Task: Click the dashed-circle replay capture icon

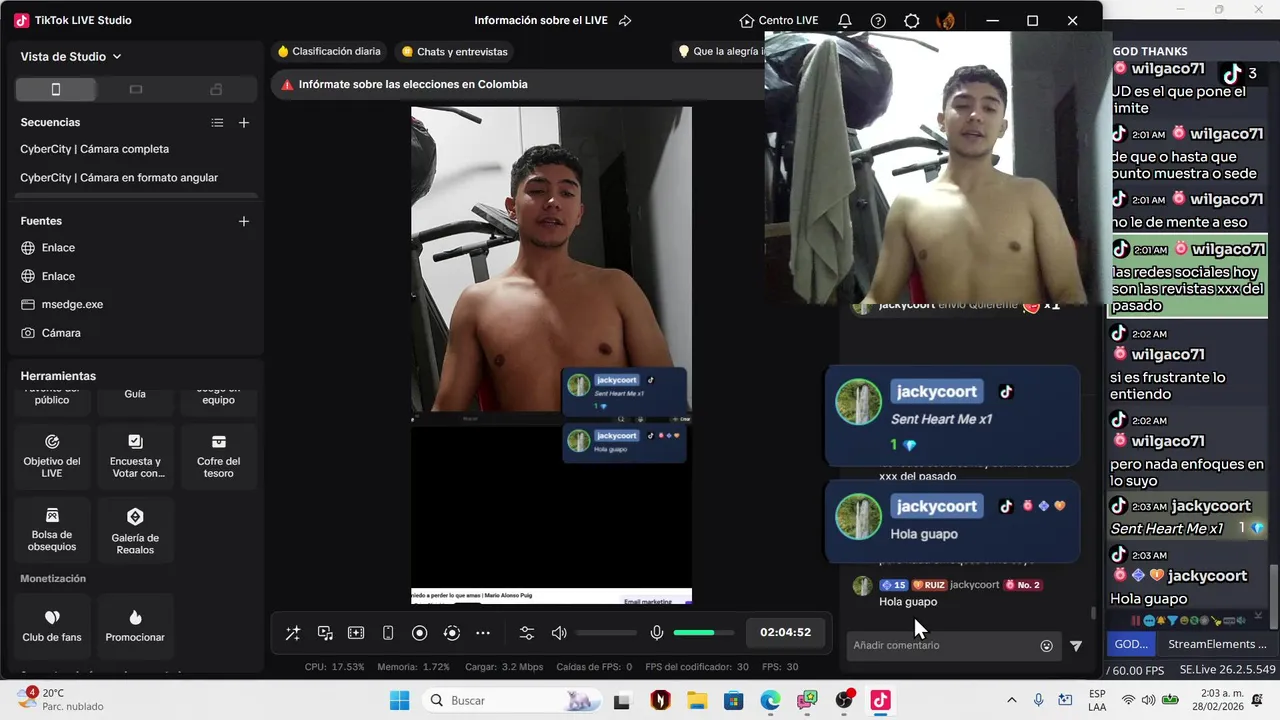Action: point(452,633)
